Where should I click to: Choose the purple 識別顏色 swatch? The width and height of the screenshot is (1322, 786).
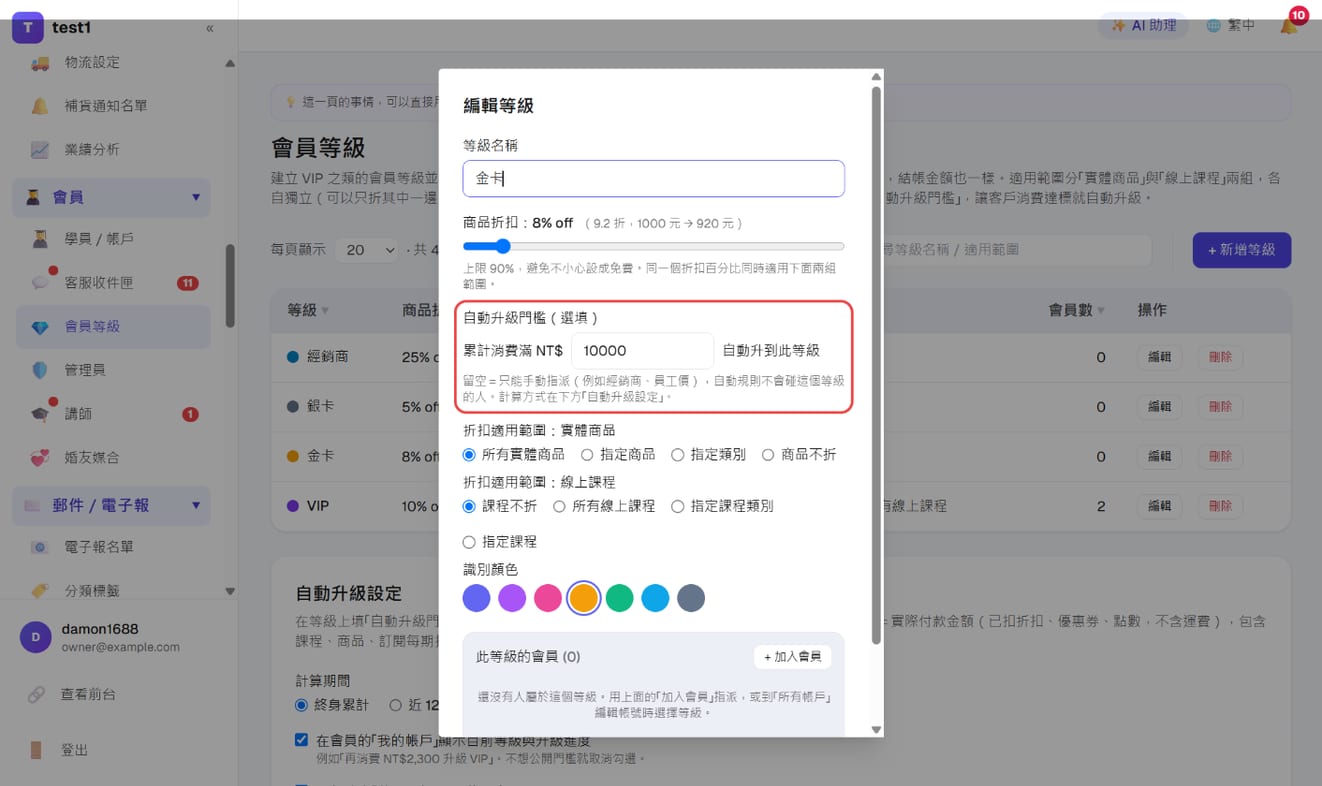point(512,598)
